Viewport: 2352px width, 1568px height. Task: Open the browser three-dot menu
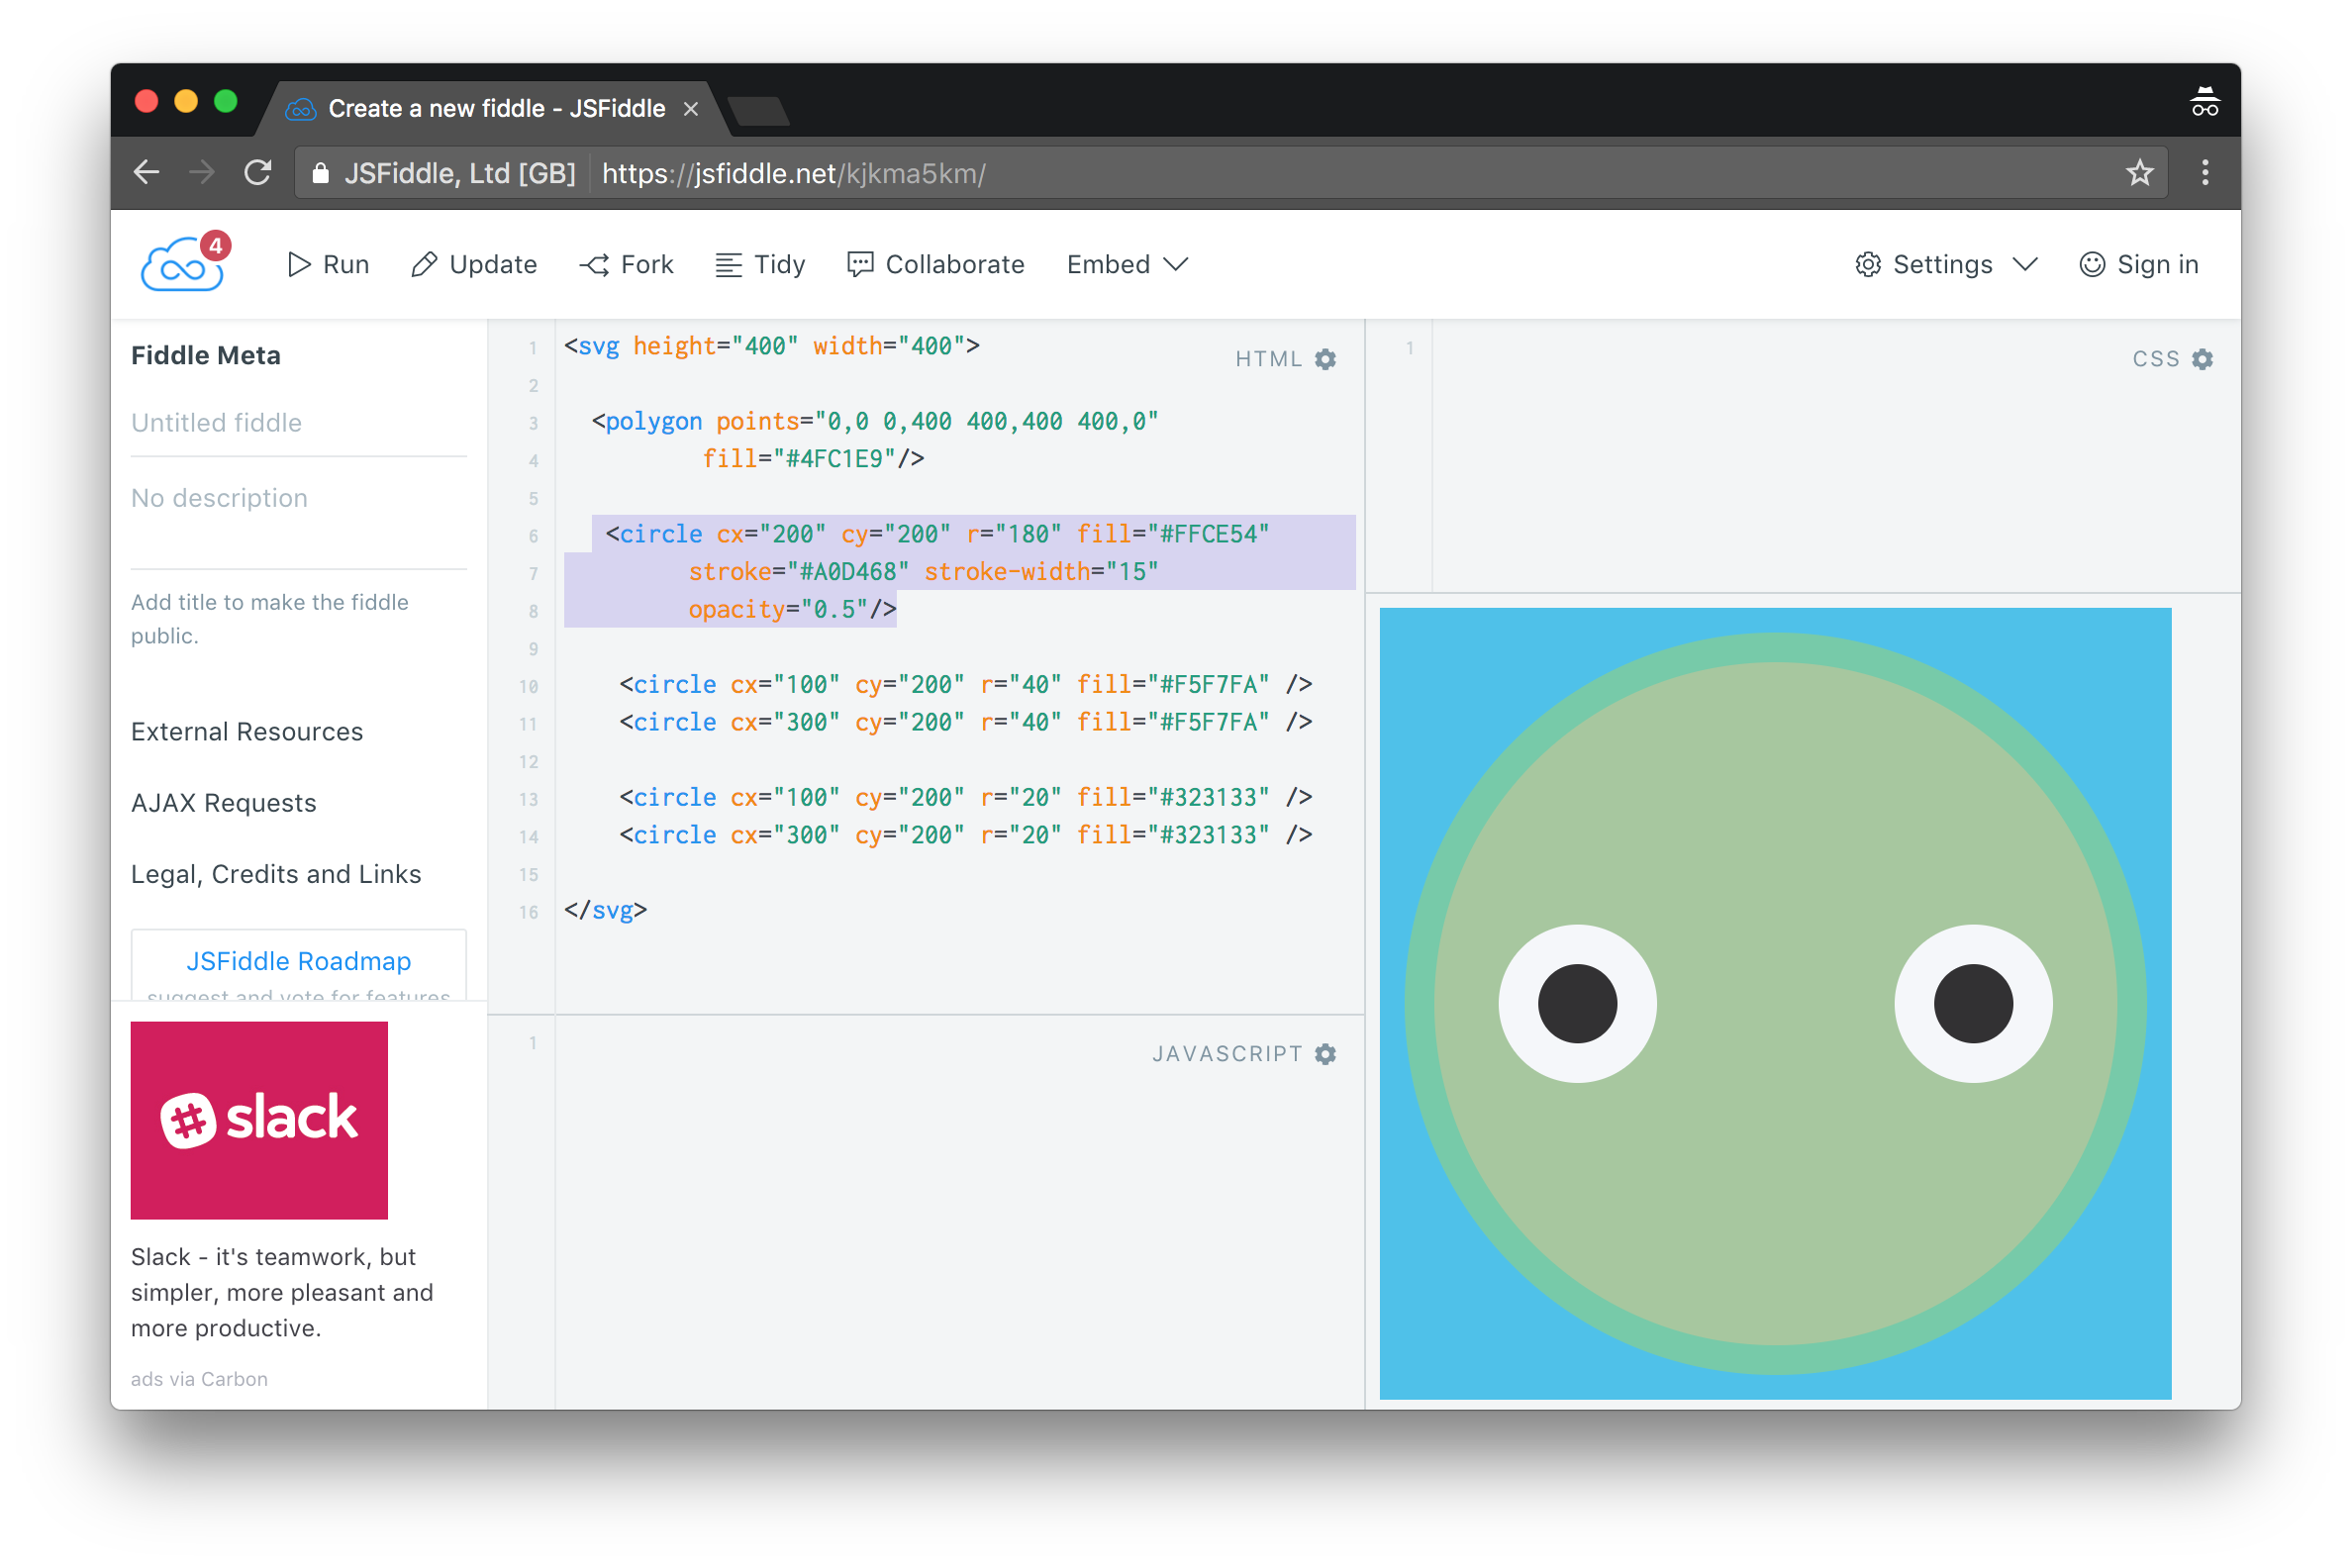pyautogui.click(x=2204, y=173)
